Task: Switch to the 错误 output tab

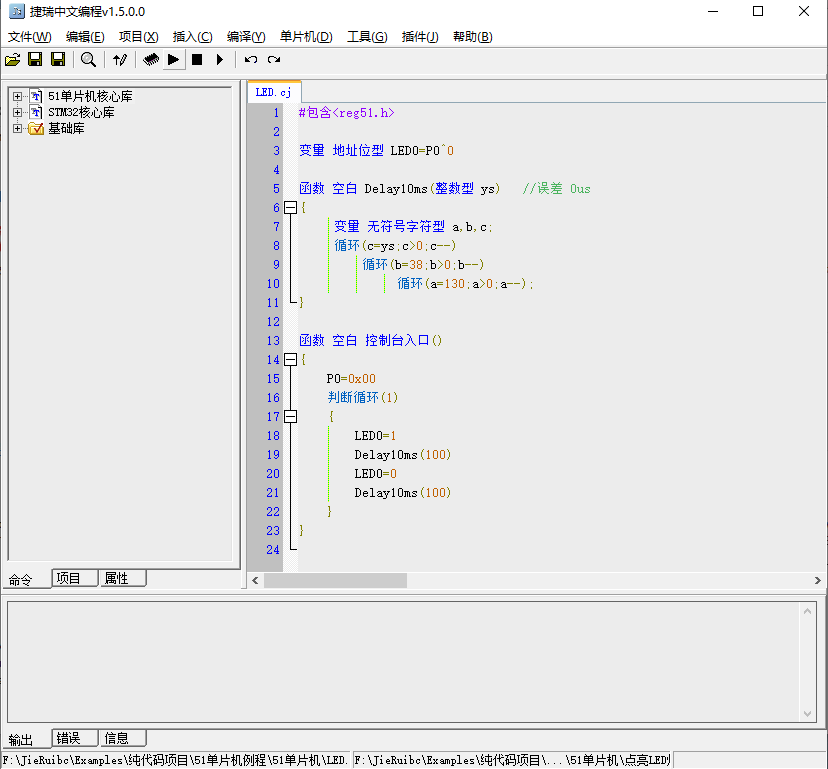Action: (75, 738)
